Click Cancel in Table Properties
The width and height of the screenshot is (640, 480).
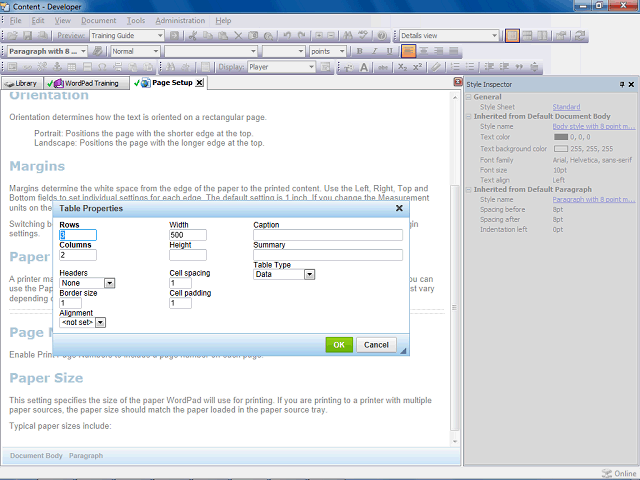(376, 345)
